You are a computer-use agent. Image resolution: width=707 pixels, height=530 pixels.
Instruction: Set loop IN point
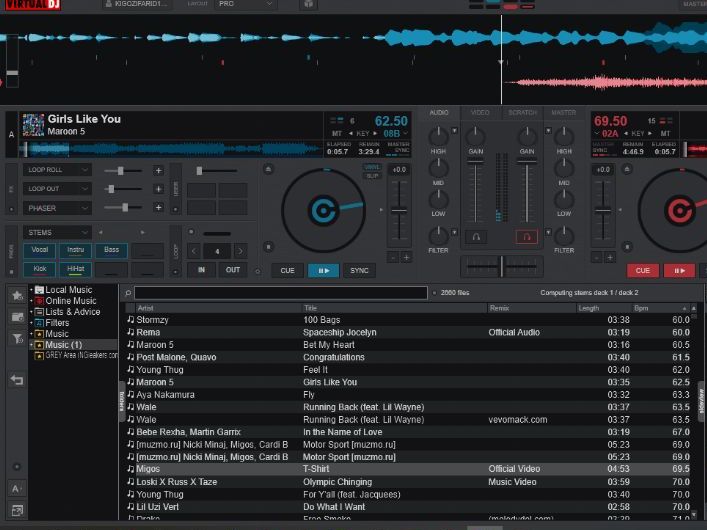pos(201,270)
